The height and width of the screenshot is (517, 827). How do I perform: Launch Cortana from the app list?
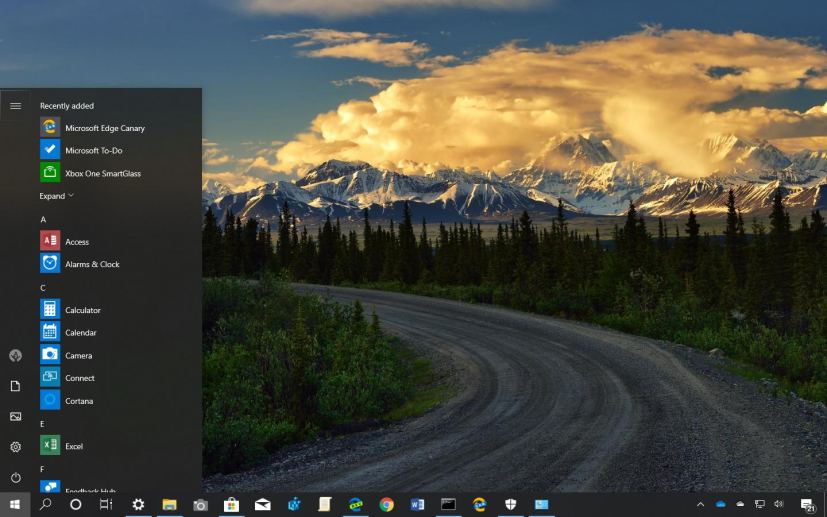[120, 400]
